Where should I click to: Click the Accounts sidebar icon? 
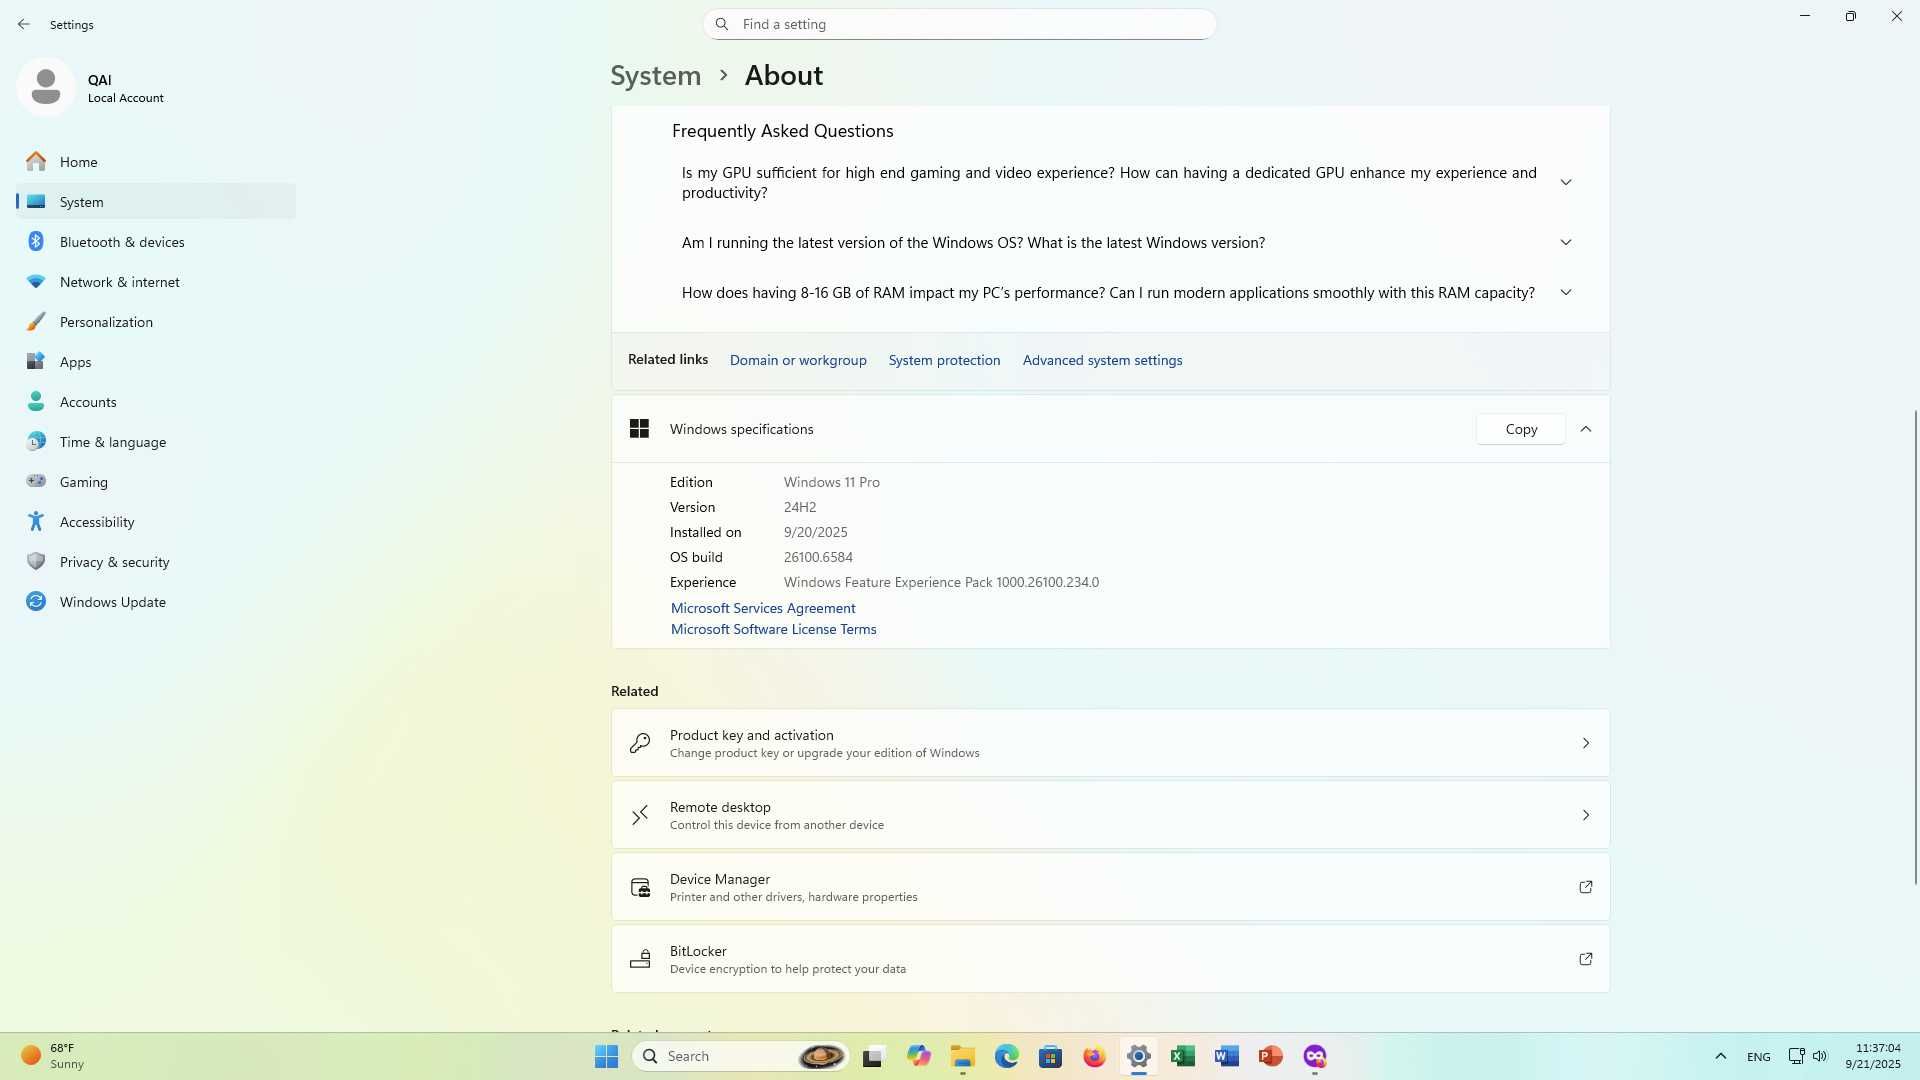click(x=36, y=402)
